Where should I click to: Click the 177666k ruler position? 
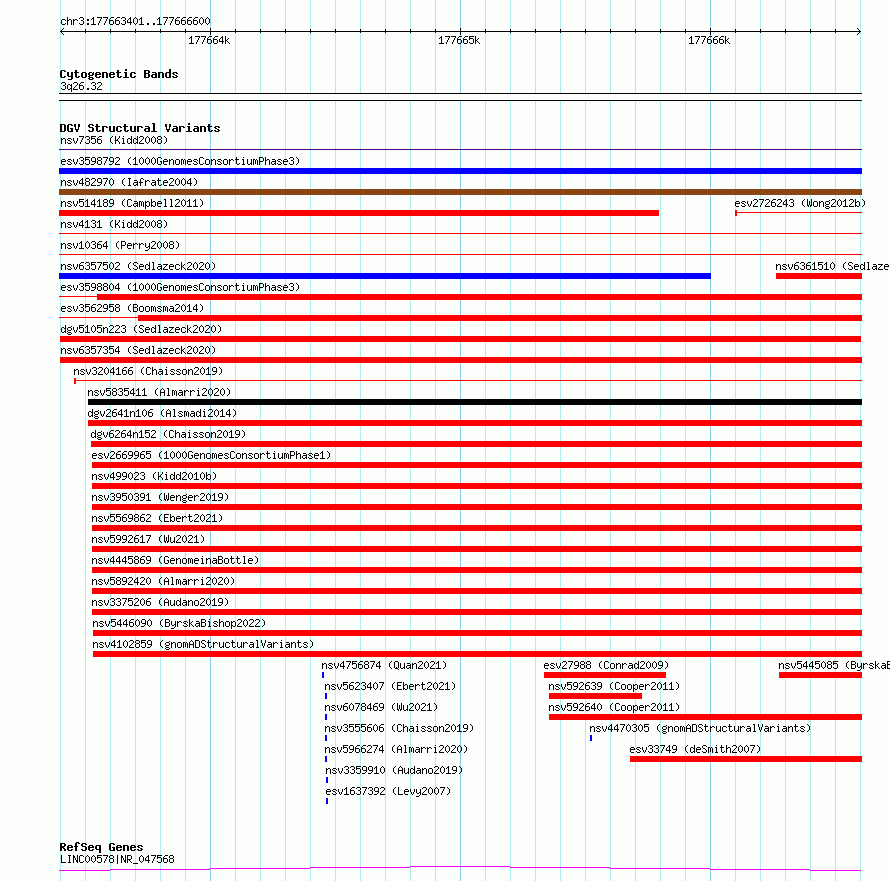tap(709, 40)
